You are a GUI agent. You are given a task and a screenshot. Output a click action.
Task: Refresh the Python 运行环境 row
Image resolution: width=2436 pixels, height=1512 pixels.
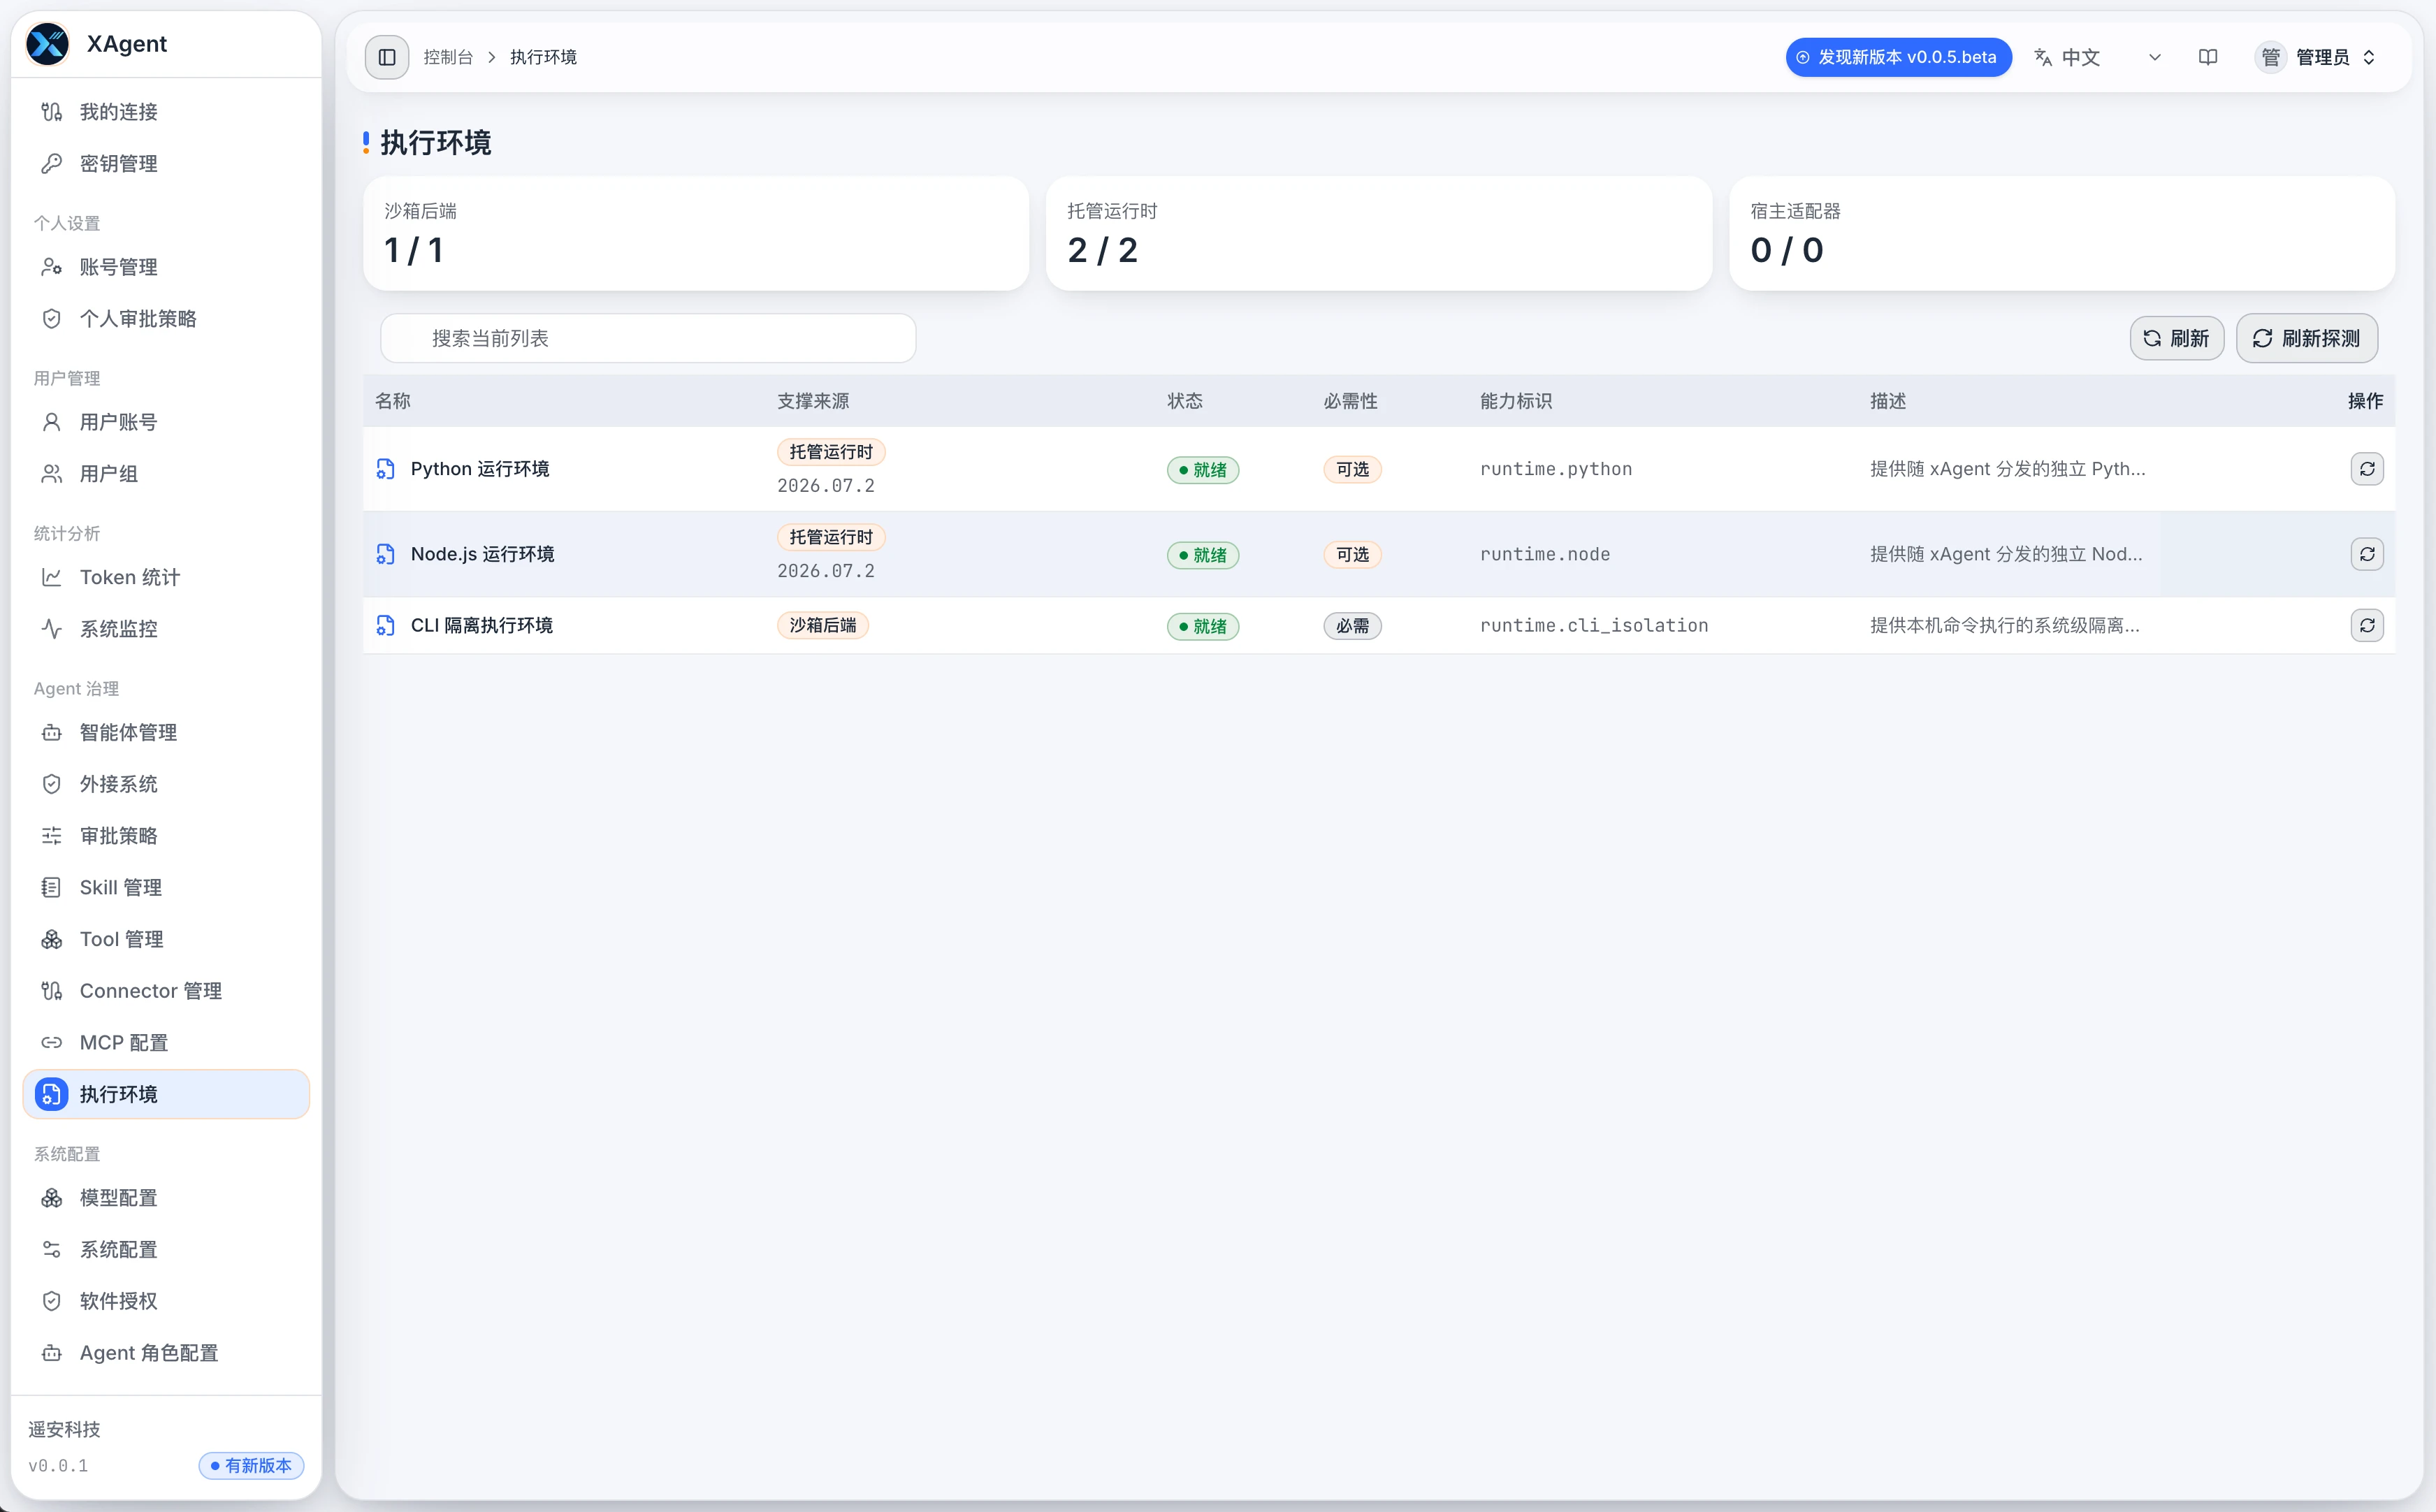(x=2367, y=469)
